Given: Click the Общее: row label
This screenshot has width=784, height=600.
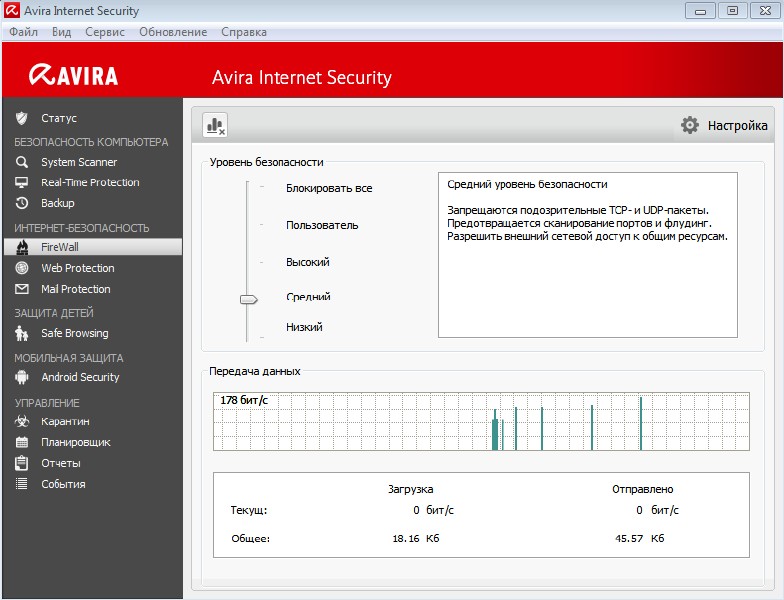Looking at the screenshot, I should click(250, 538).
